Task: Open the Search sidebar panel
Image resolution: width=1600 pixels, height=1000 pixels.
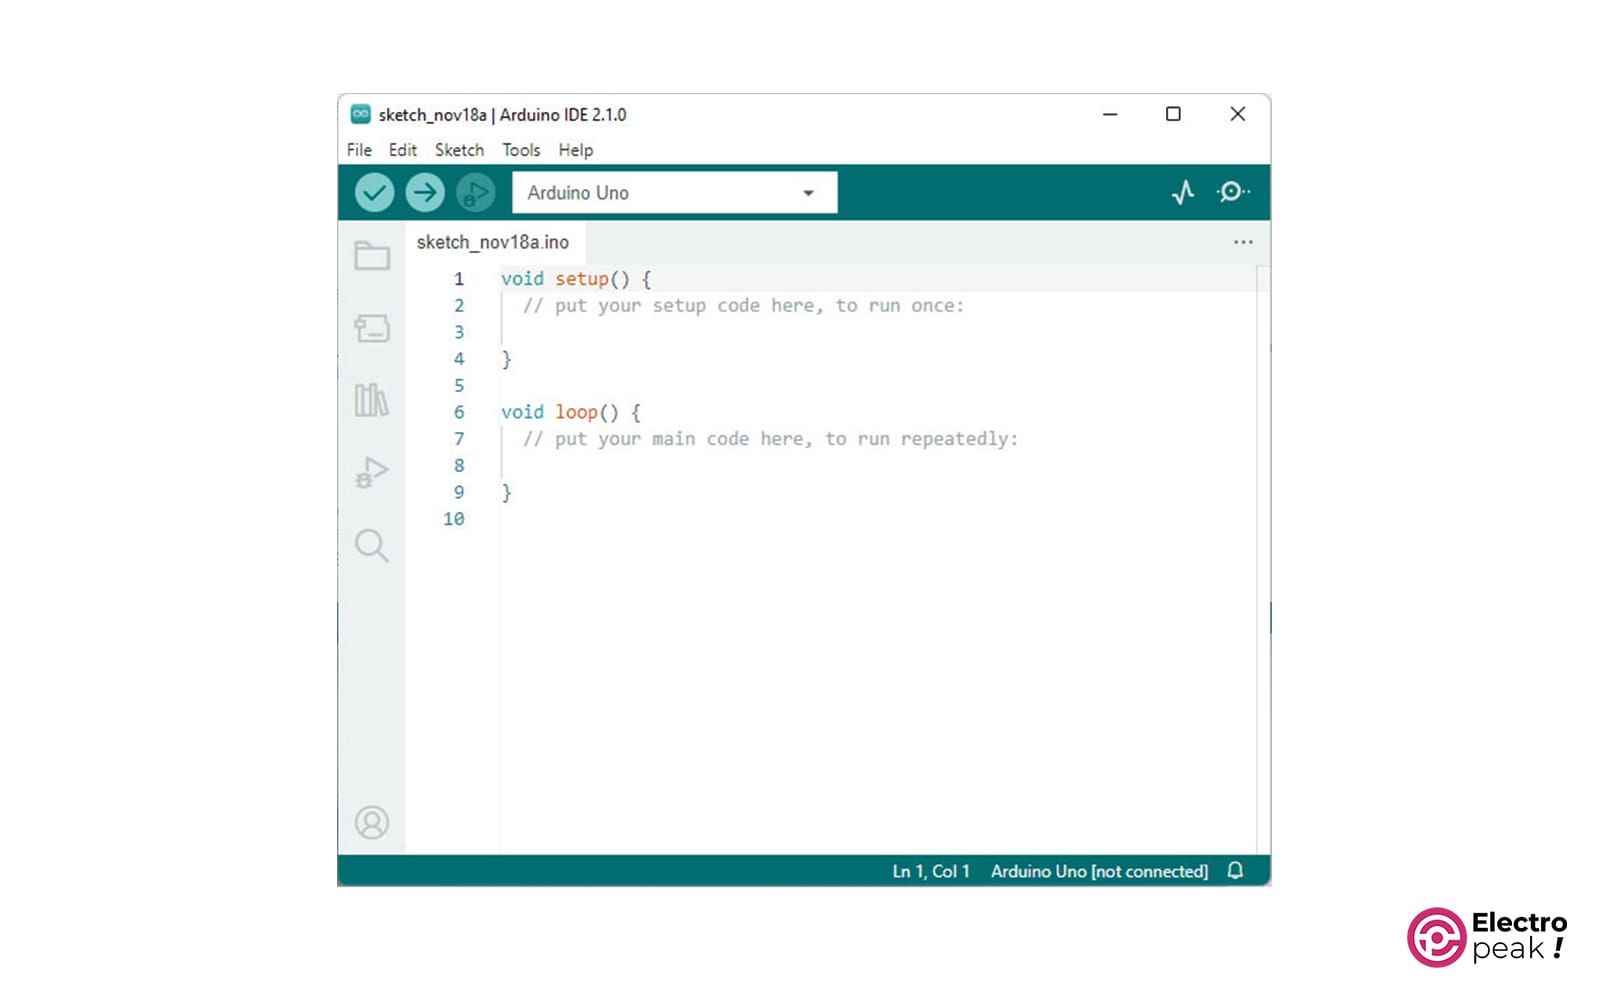Action: (x=372, y=545)
